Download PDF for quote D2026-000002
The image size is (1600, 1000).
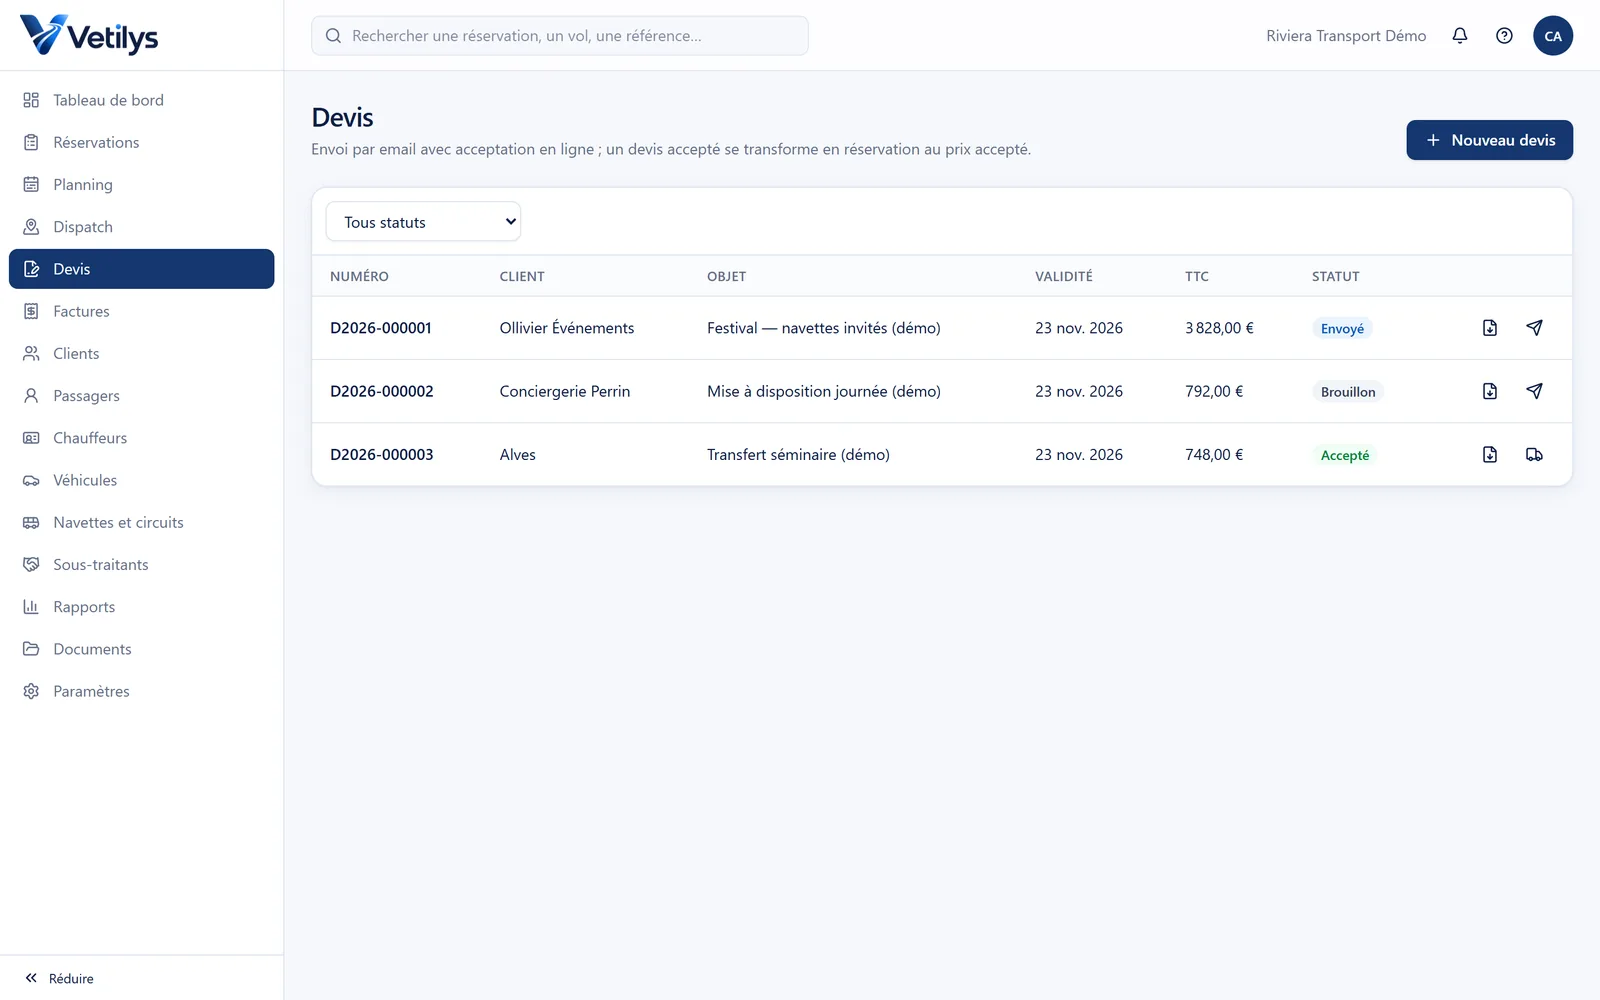click(x=1490, y=391)
